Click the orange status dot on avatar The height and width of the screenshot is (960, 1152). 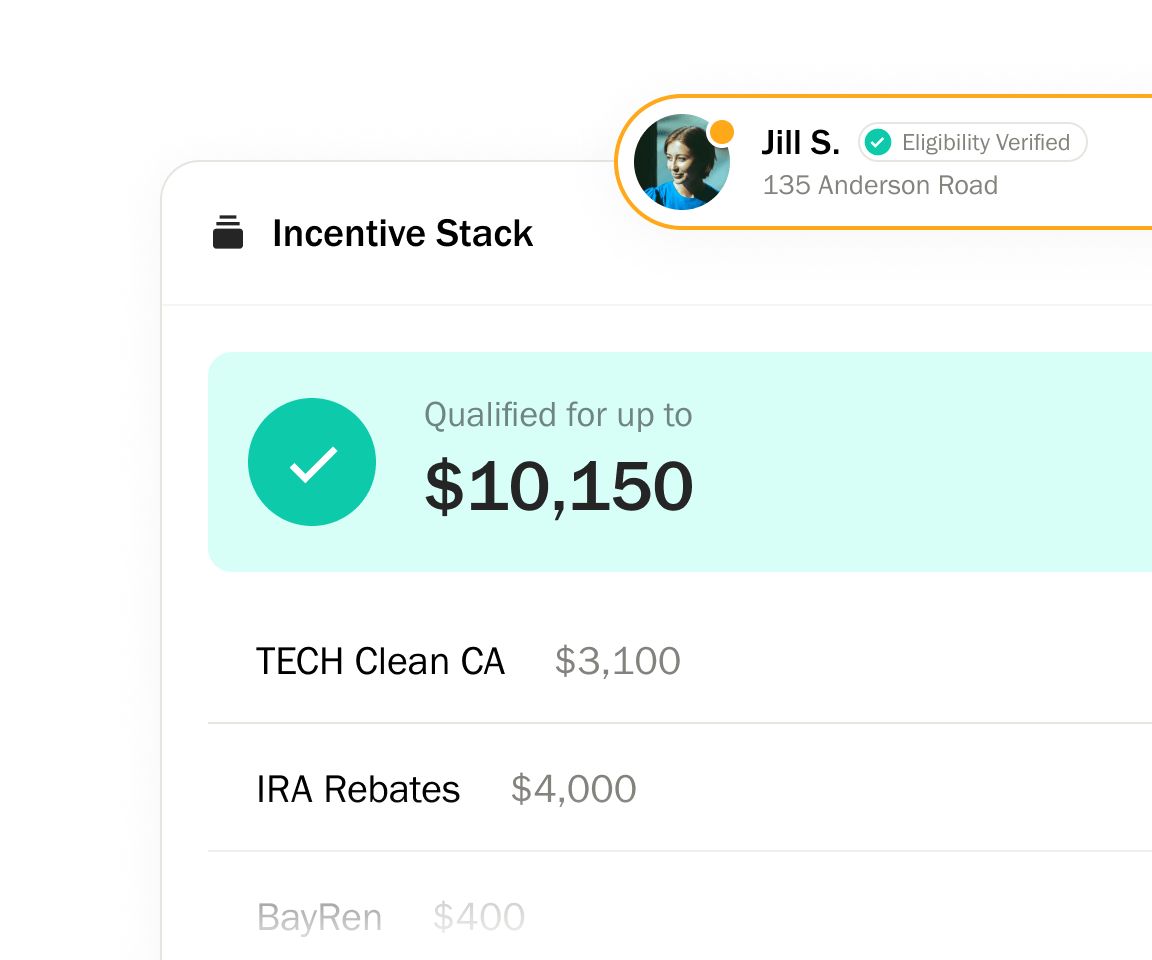721,132
